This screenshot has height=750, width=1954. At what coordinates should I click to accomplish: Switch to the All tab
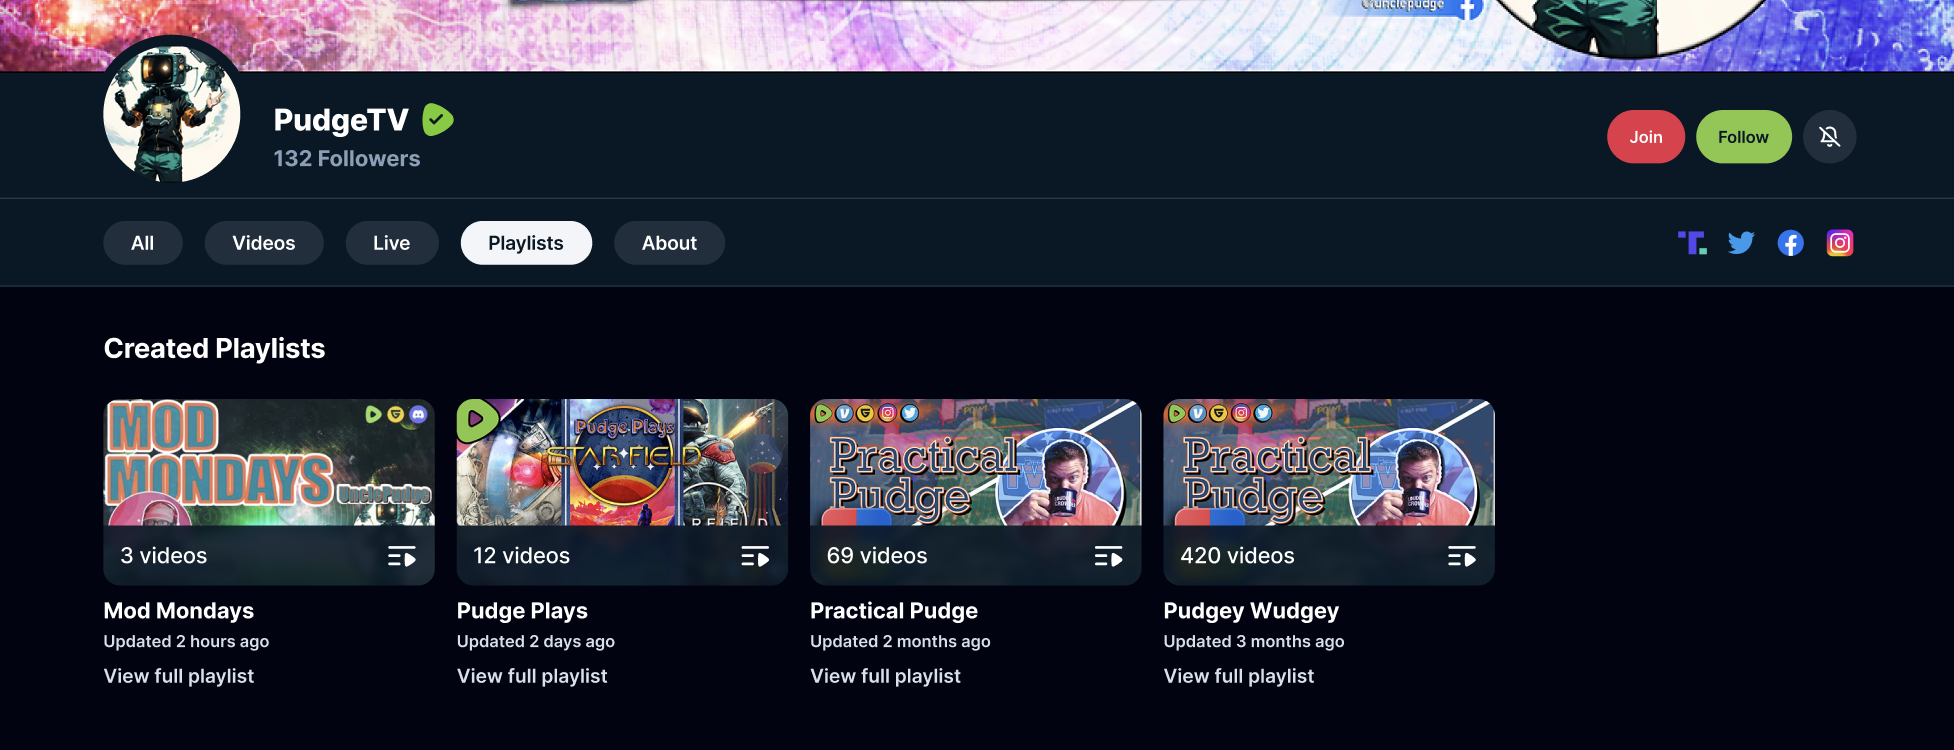click(143, 243)
